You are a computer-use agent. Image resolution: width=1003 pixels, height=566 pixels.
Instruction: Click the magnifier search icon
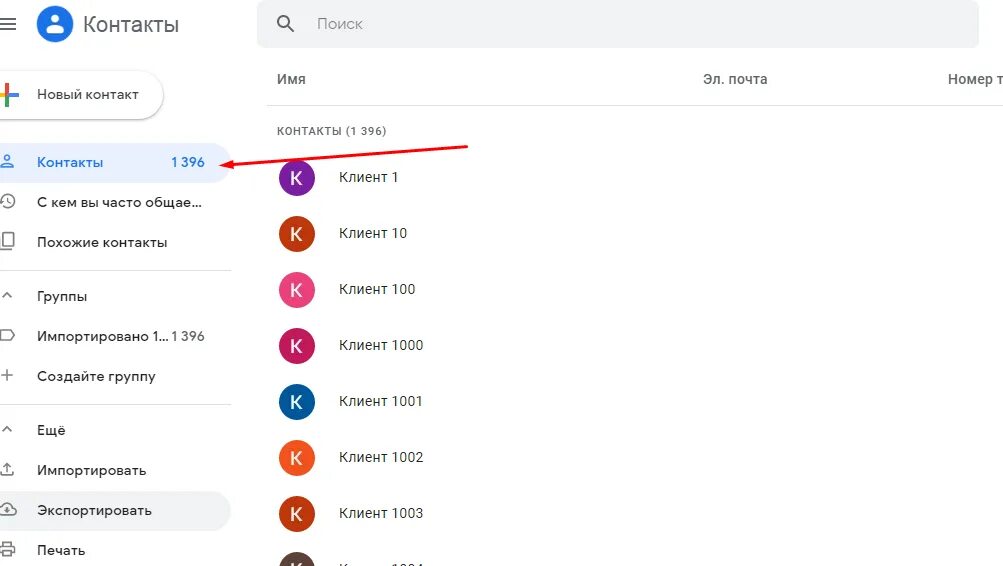pos(285,24)
